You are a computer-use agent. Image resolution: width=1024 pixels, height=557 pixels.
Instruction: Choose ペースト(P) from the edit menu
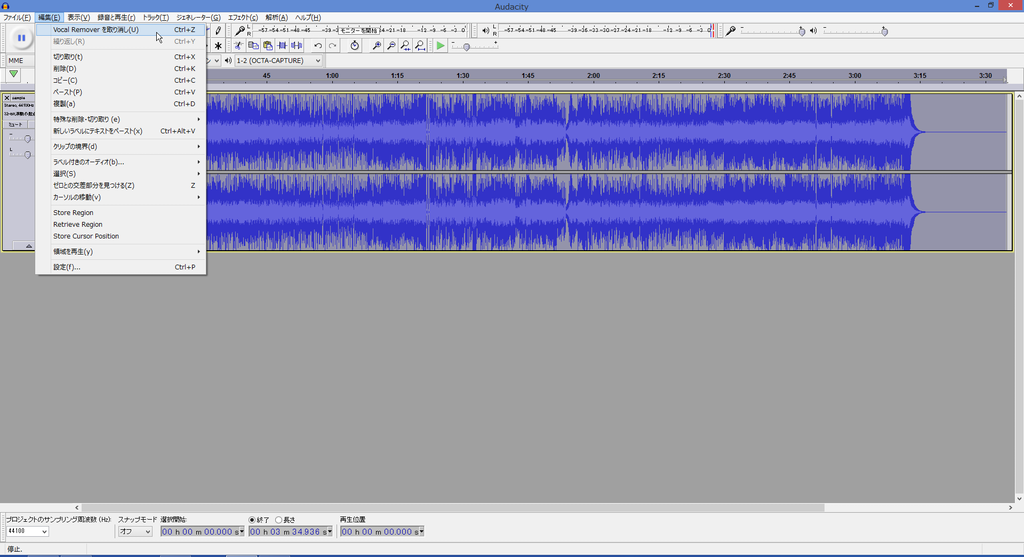121,92
